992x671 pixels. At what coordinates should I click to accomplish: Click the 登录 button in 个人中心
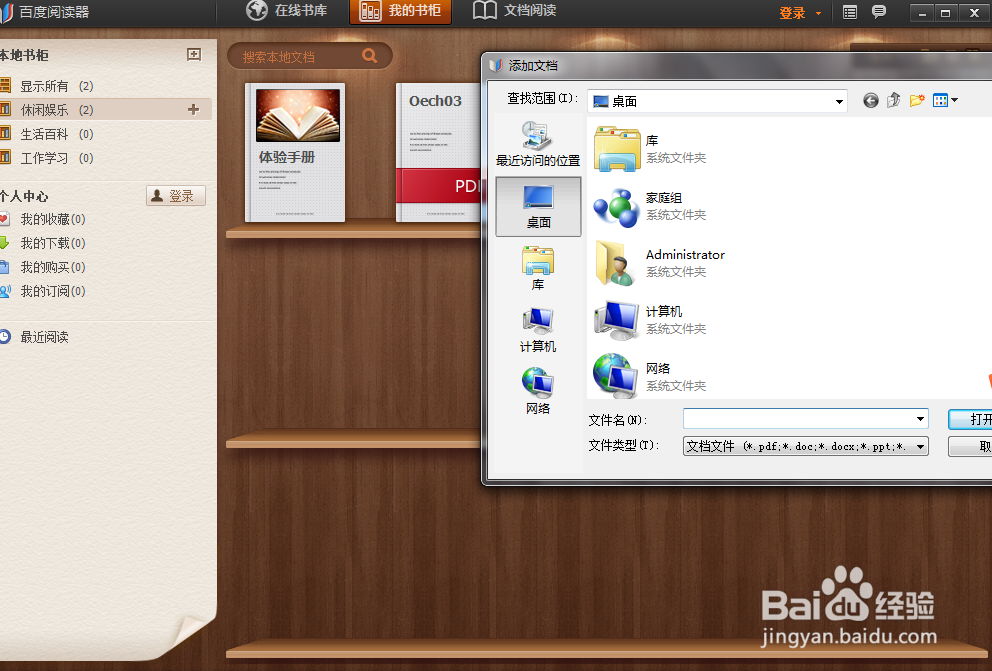(x=176, y=196)
